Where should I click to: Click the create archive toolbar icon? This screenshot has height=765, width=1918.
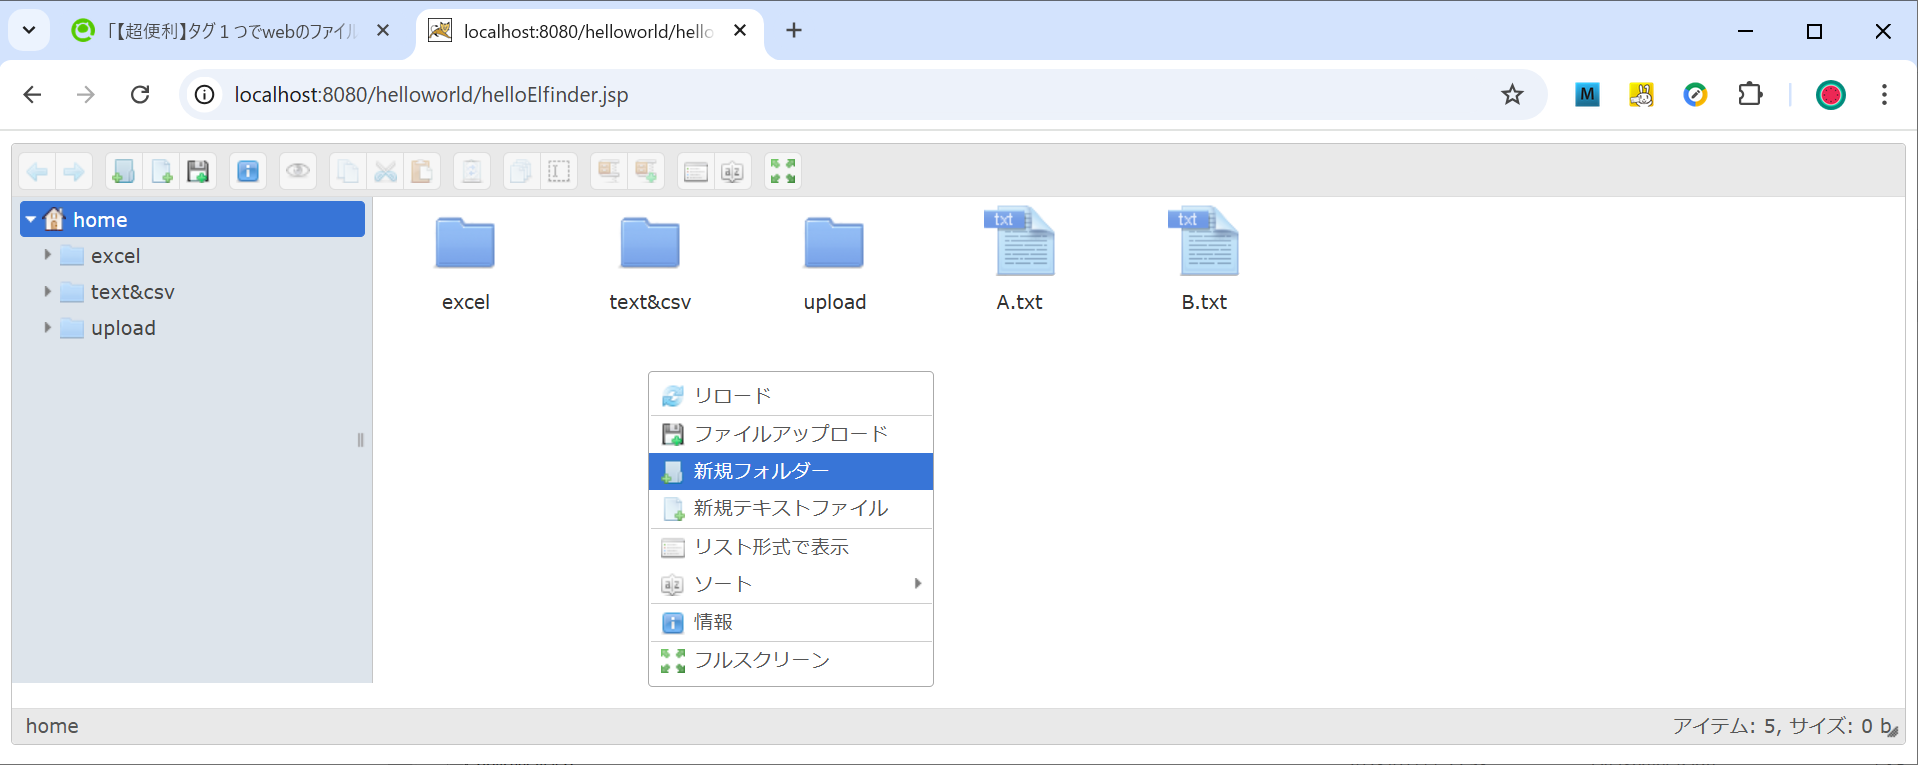[x=646, y=172]
